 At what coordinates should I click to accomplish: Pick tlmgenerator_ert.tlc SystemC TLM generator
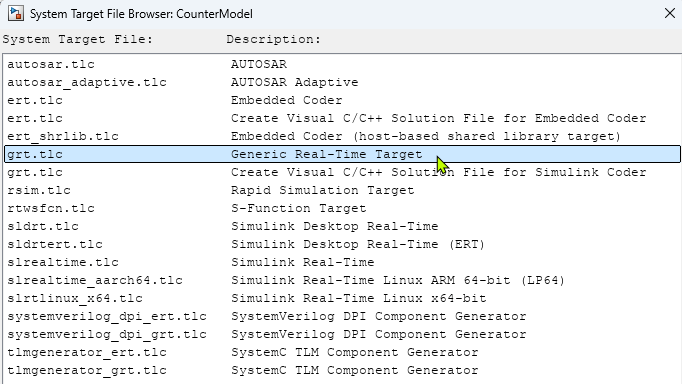coord(342,352)
